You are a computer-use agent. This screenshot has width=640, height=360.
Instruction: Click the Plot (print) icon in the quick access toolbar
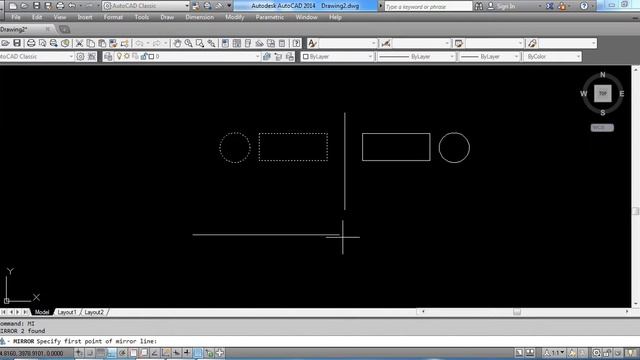click(x=60, y=6)
